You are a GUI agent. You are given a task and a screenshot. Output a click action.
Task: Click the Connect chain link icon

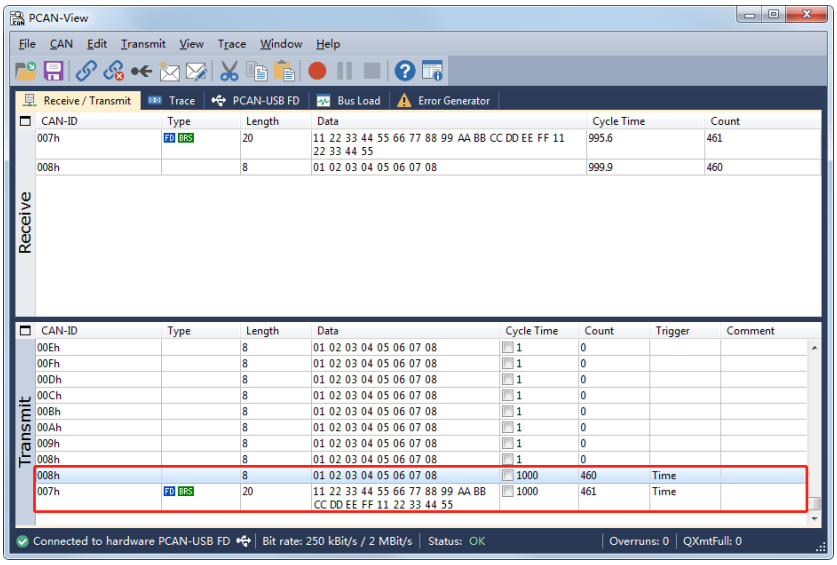click(86, 71)
